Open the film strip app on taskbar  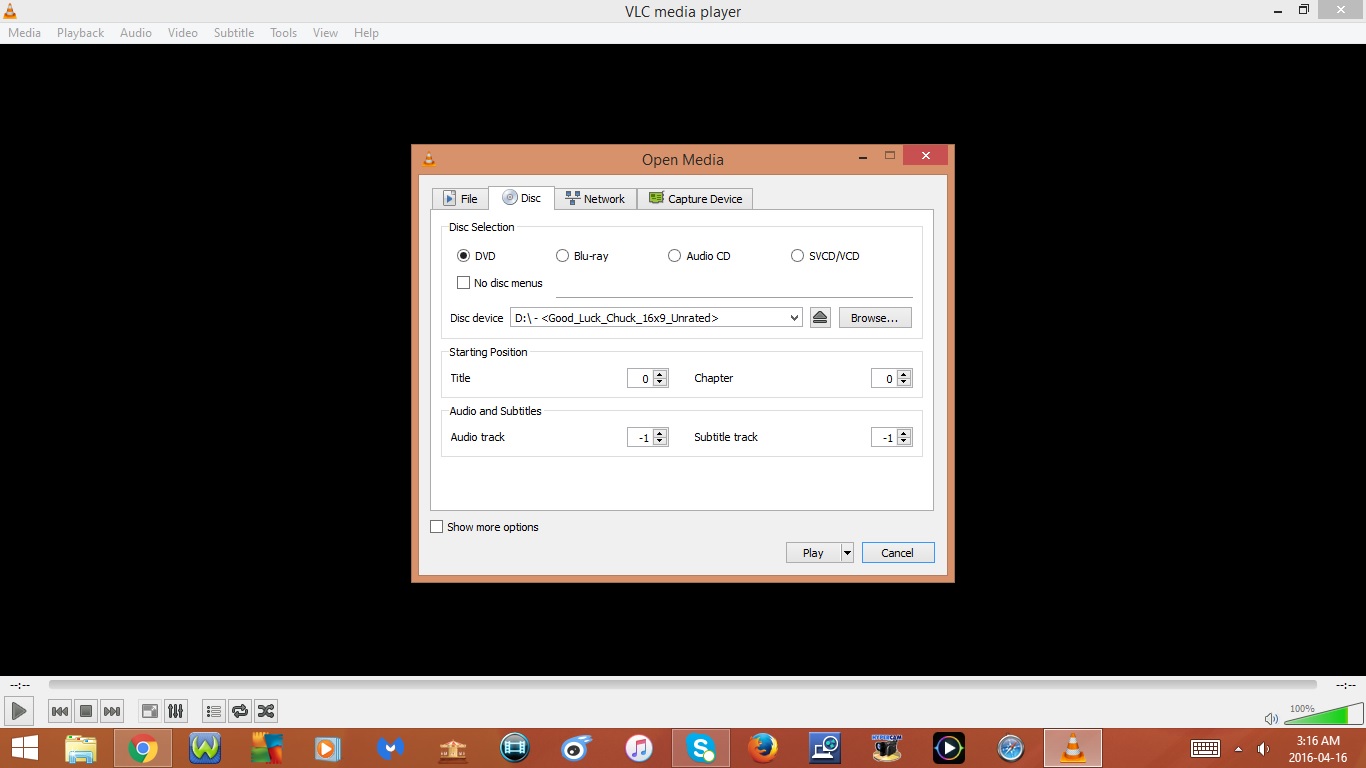pyautogui.click(x=514, y=748)
